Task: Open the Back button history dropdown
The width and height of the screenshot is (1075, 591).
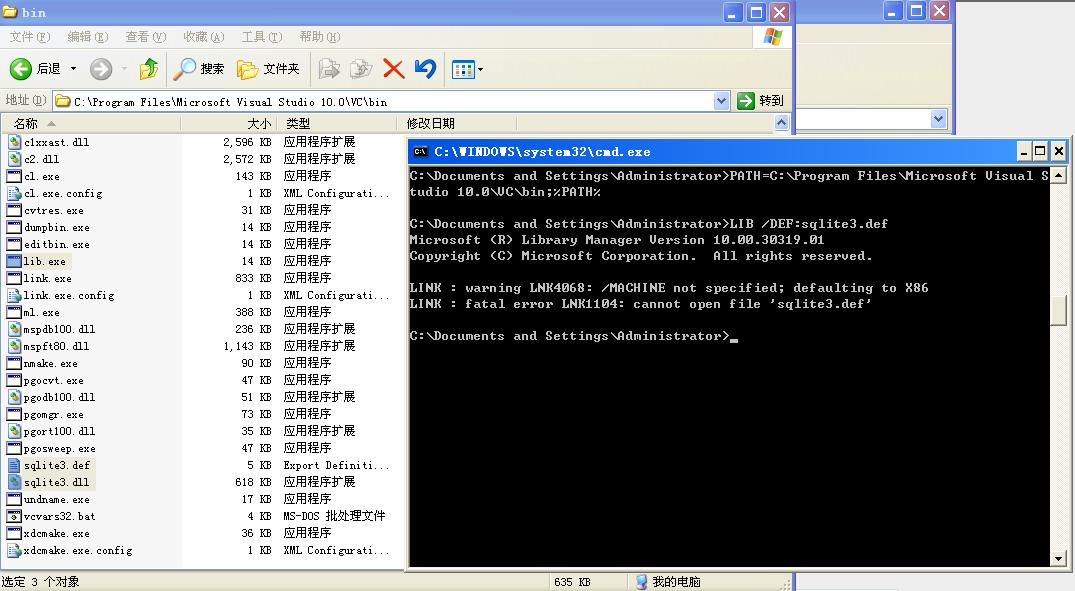Action: pos(73,69)
